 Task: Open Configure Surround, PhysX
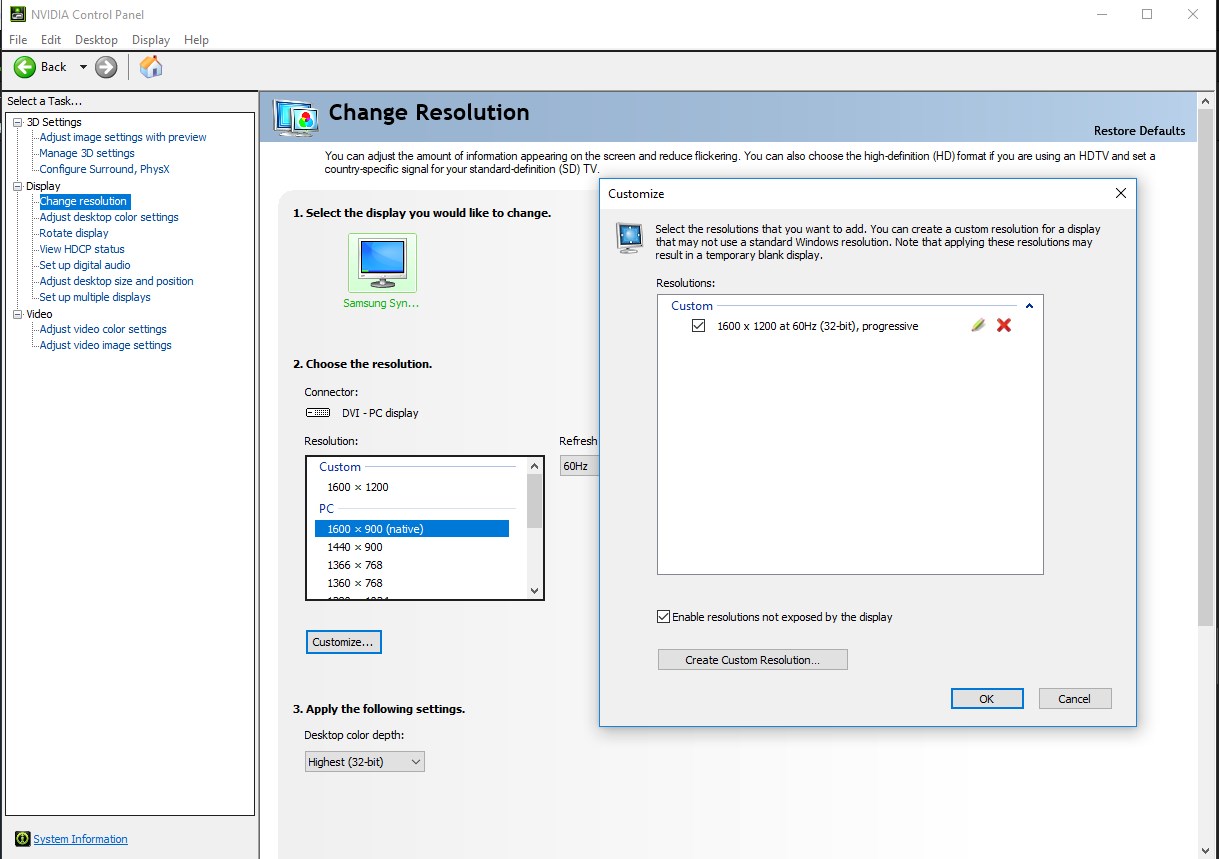tap(105, 169)
